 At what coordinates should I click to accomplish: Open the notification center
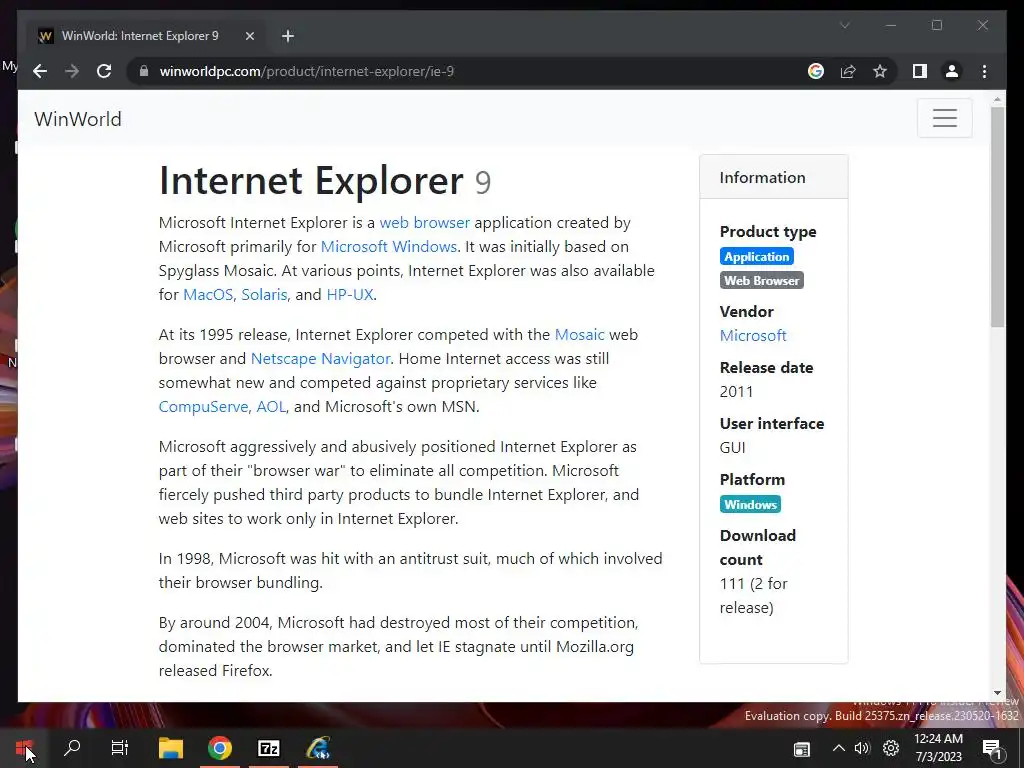point(992,749)
